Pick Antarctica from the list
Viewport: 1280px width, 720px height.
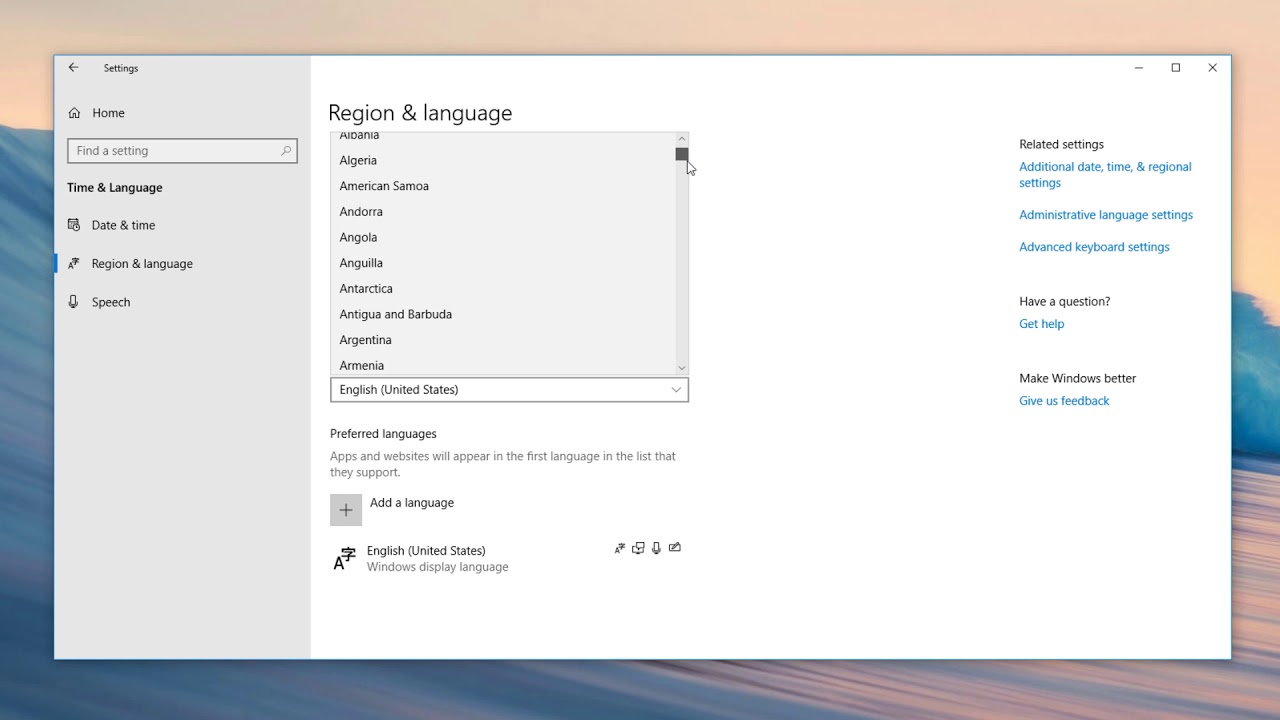click(503, 289)
